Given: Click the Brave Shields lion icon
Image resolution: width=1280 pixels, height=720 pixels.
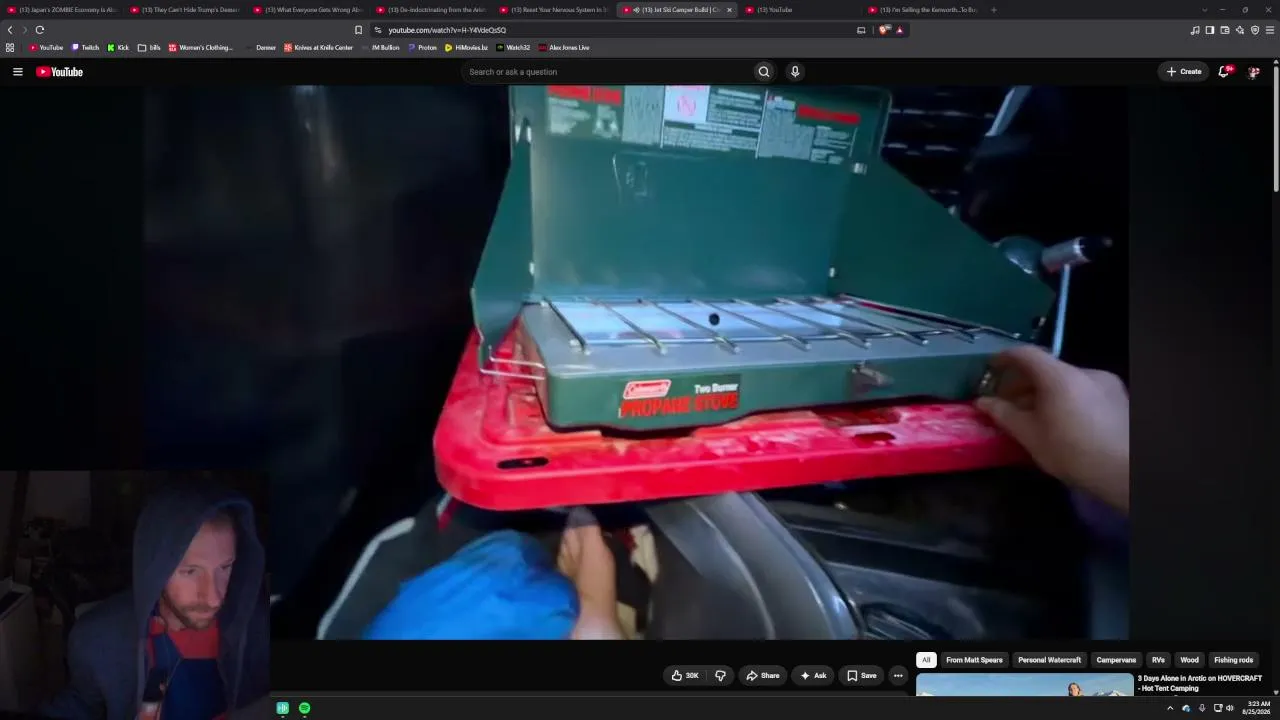Looking at the screenshot, I should click(x=884, y=30).
